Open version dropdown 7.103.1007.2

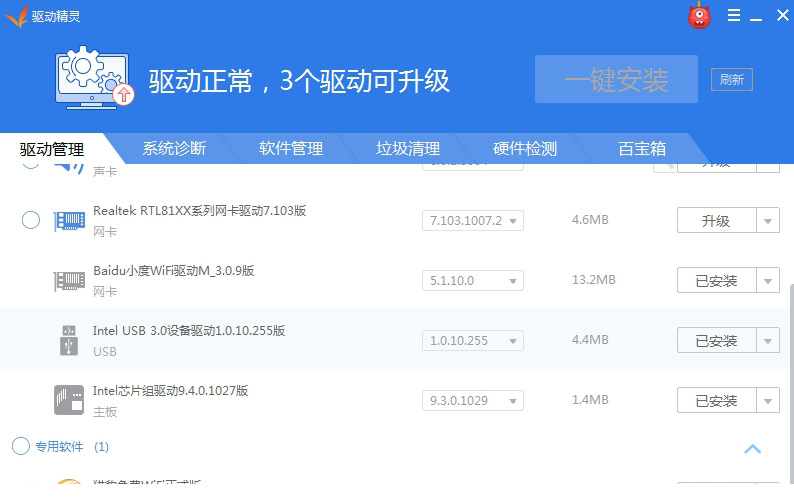pos(472,220)
